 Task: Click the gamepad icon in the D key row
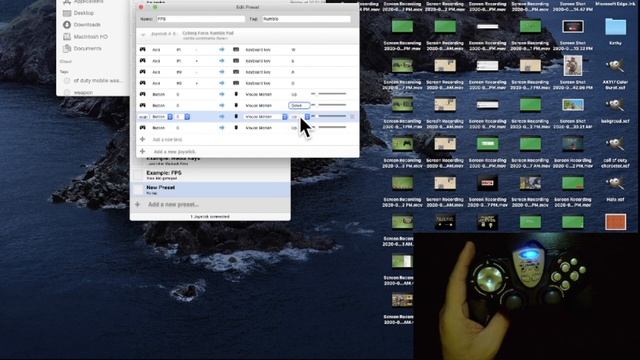(142, 83)
